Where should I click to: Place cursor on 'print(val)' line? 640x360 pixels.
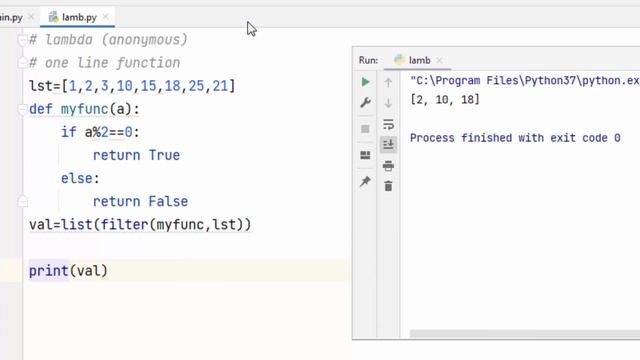pyautogui.click(x=68, y=271)
